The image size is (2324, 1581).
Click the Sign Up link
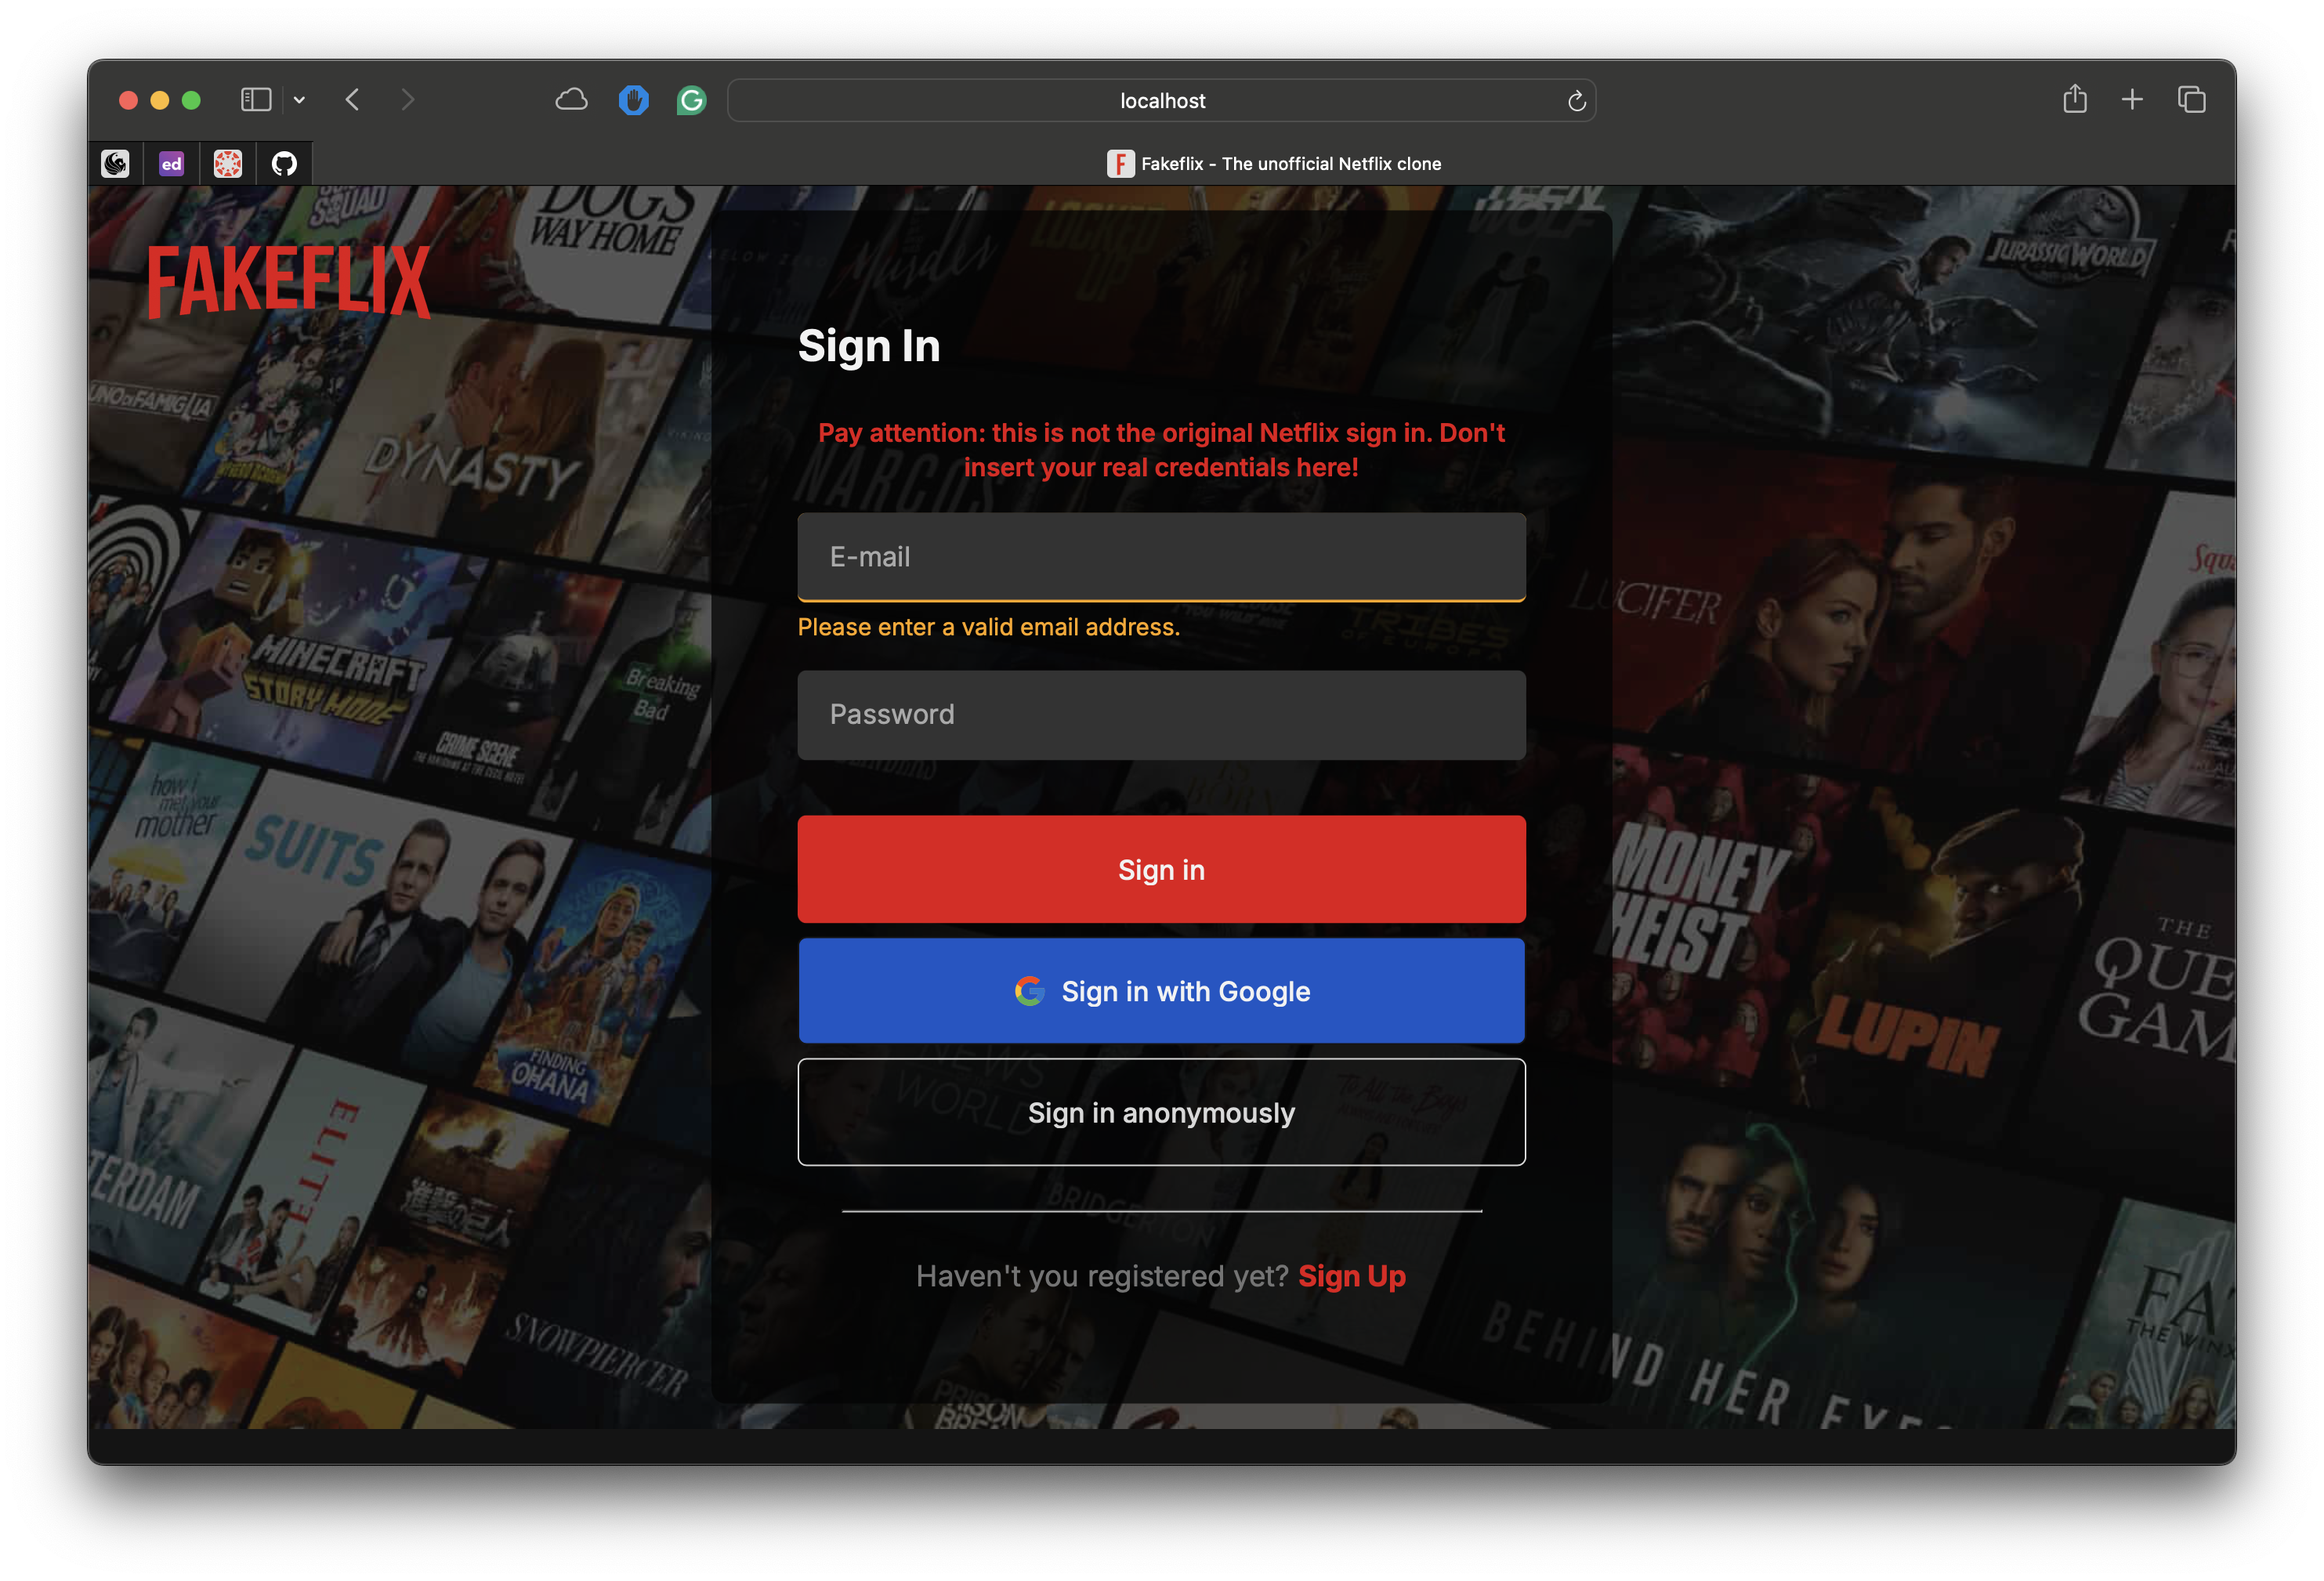coord(1351,1276)
